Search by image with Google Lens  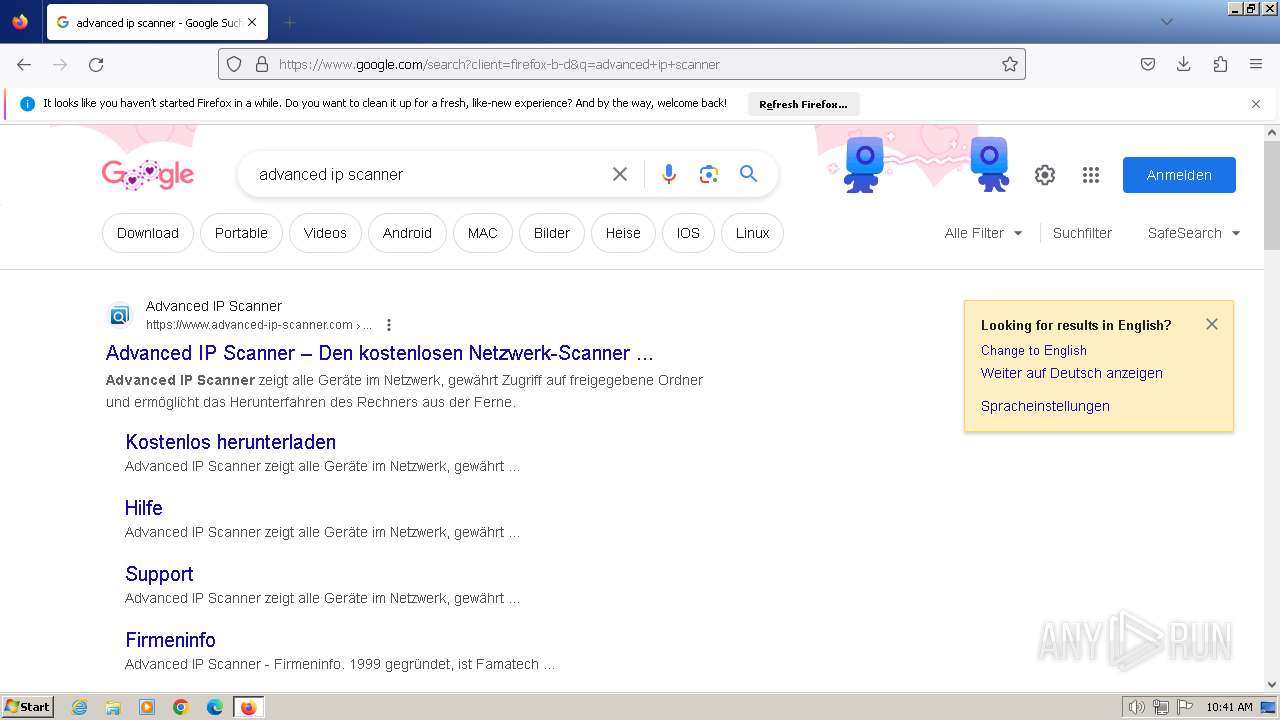coord(709,174)
